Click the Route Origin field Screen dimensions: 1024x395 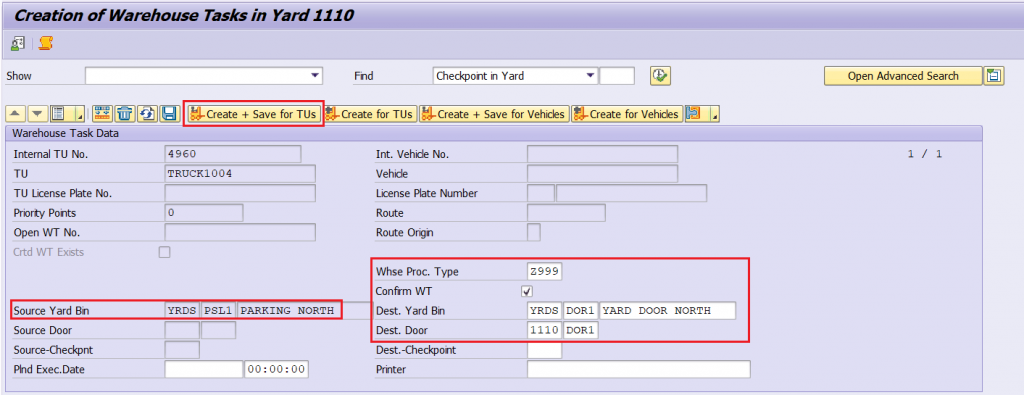(x=534, y=232)
